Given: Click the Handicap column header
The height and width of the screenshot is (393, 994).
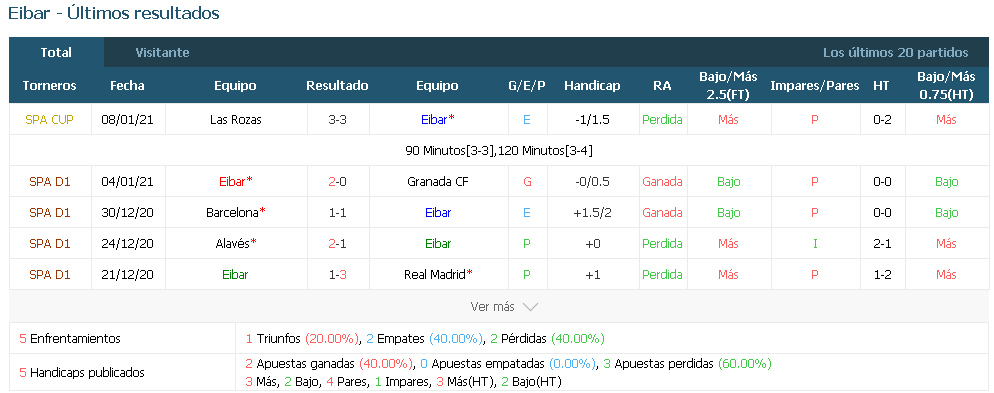Looking at the screenshot, I should pos(592,86).
